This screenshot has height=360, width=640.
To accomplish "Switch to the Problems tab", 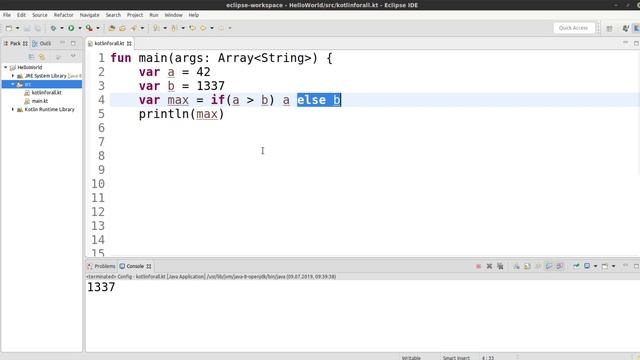I will click(102, 266).
